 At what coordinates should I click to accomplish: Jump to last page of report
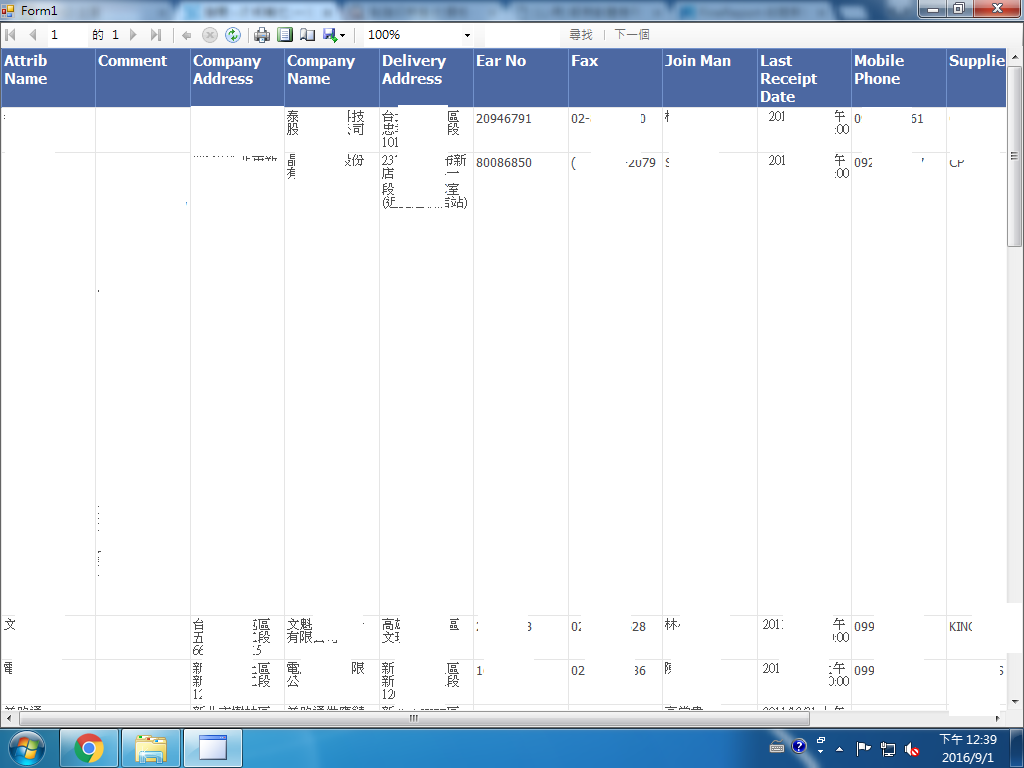155,35
